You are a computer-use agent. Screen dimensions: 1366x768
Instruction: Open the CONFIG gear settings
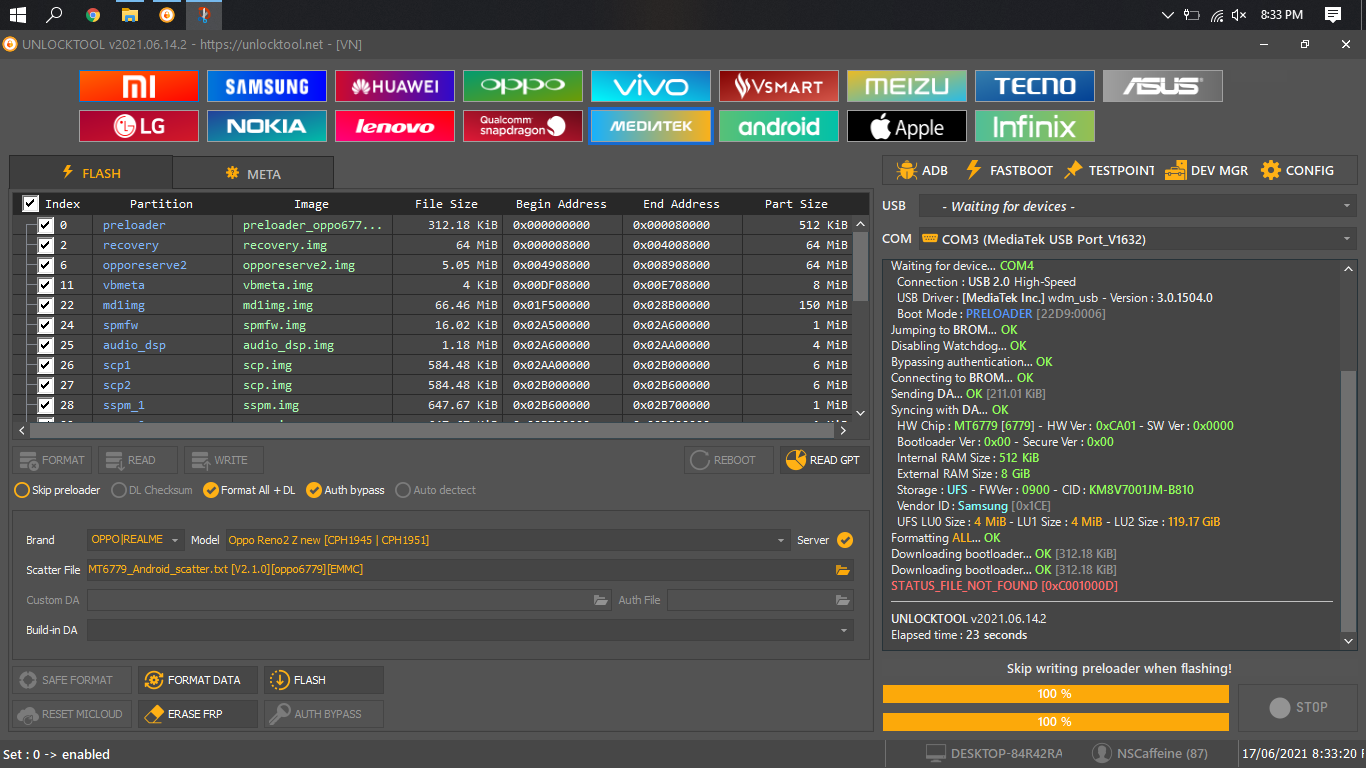[1297, 170]
